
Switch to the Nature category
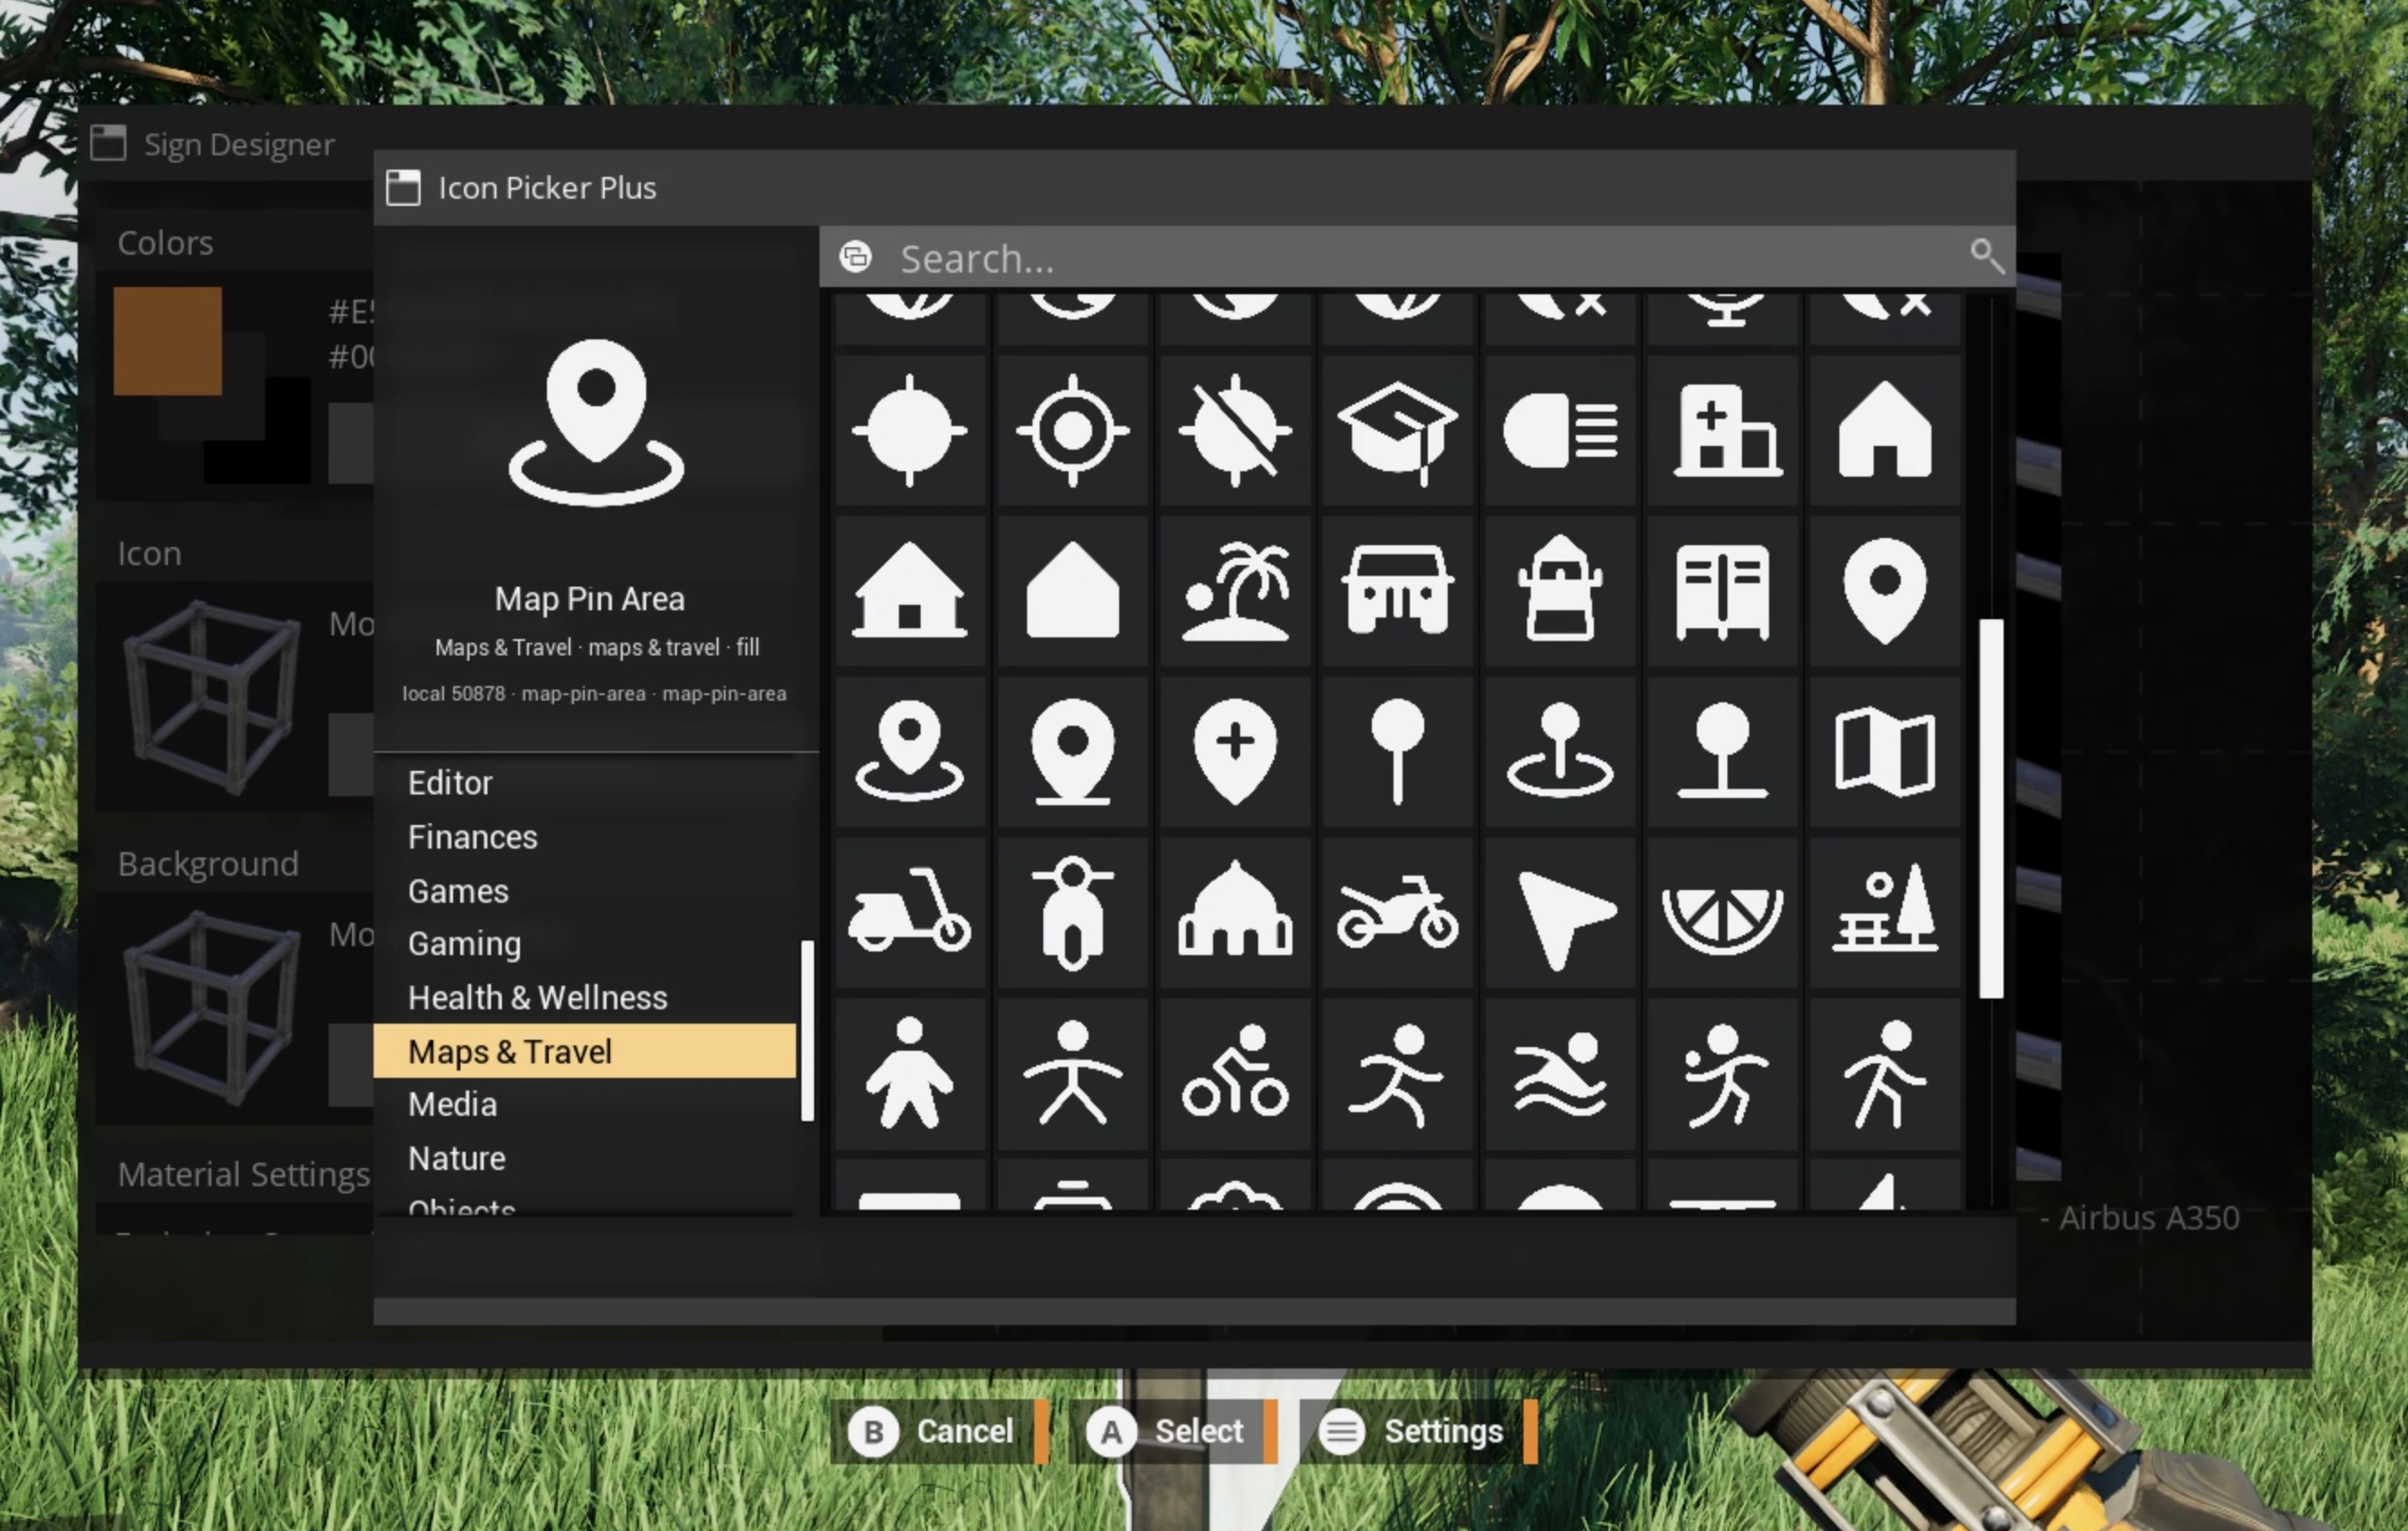[457, 1159]
